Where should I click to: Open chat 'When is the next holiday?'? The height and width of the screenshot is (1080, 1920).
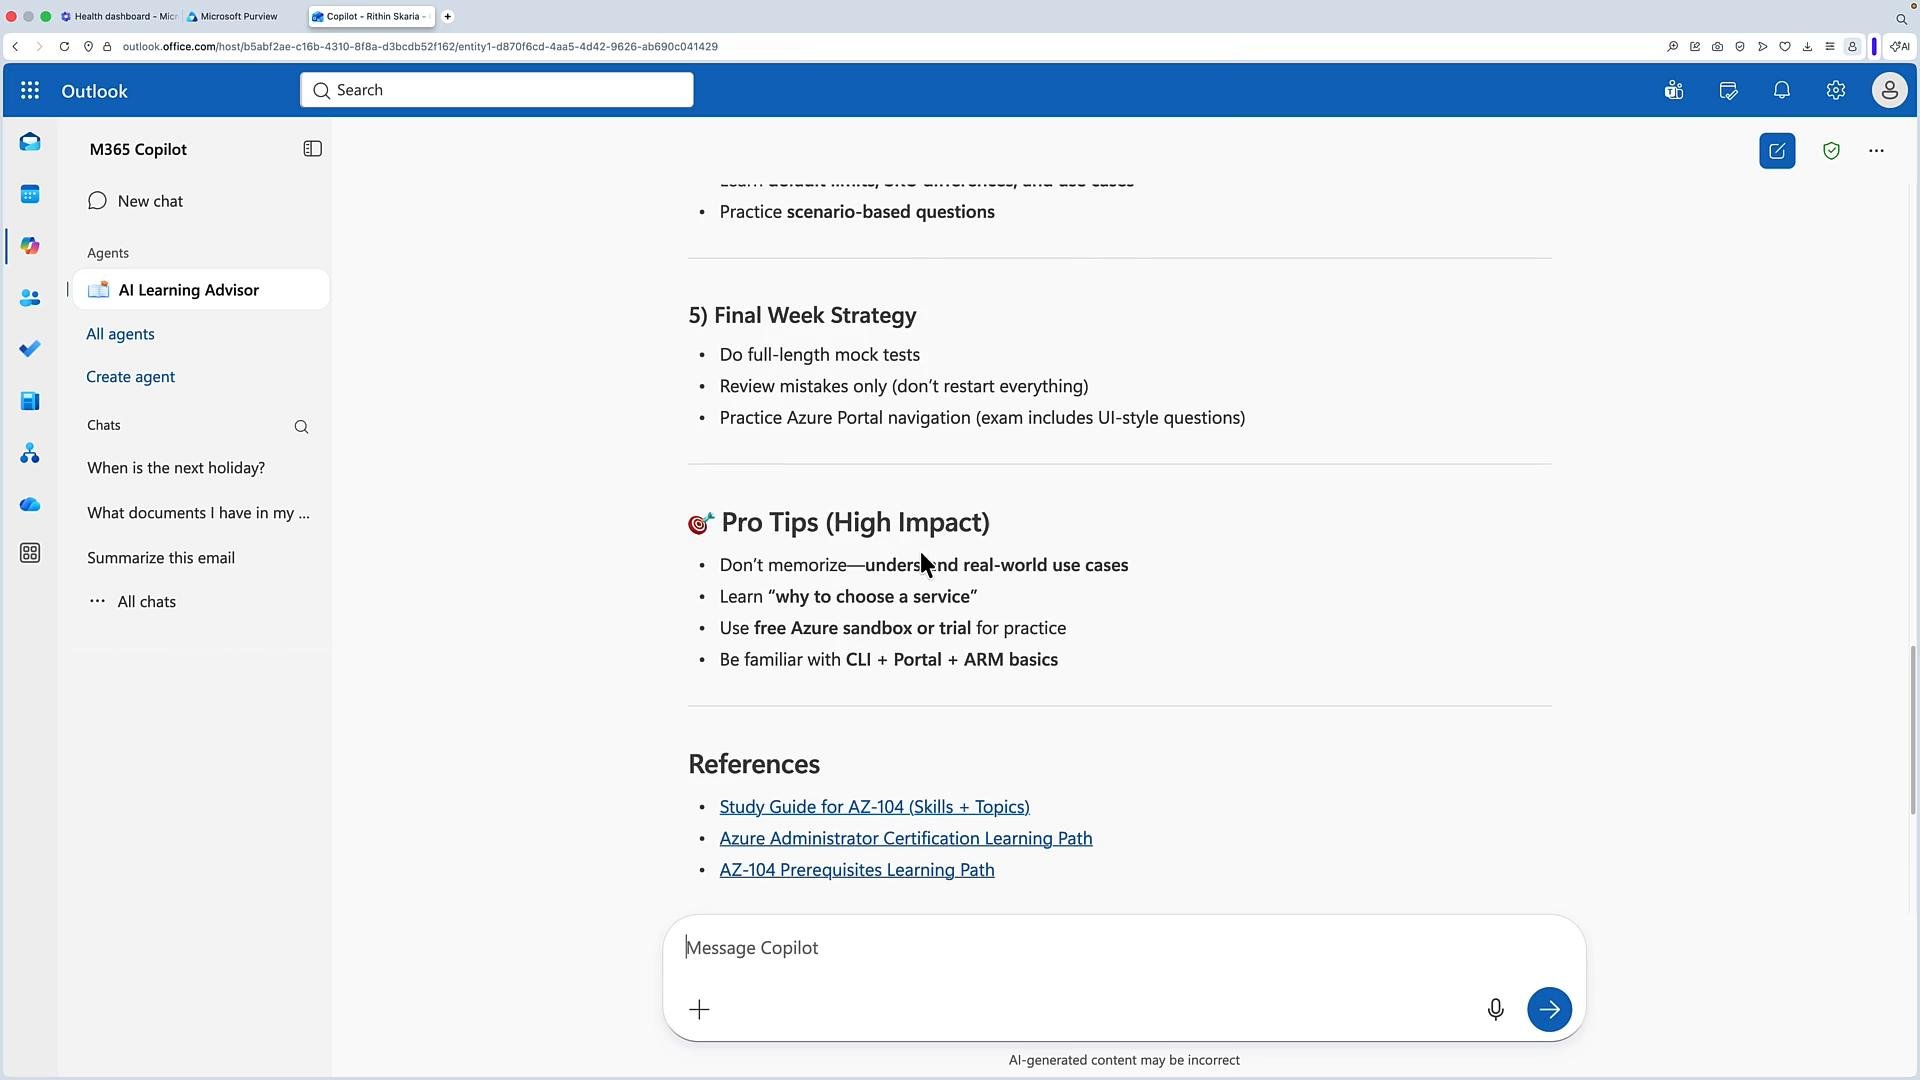[x=176, y=468]
